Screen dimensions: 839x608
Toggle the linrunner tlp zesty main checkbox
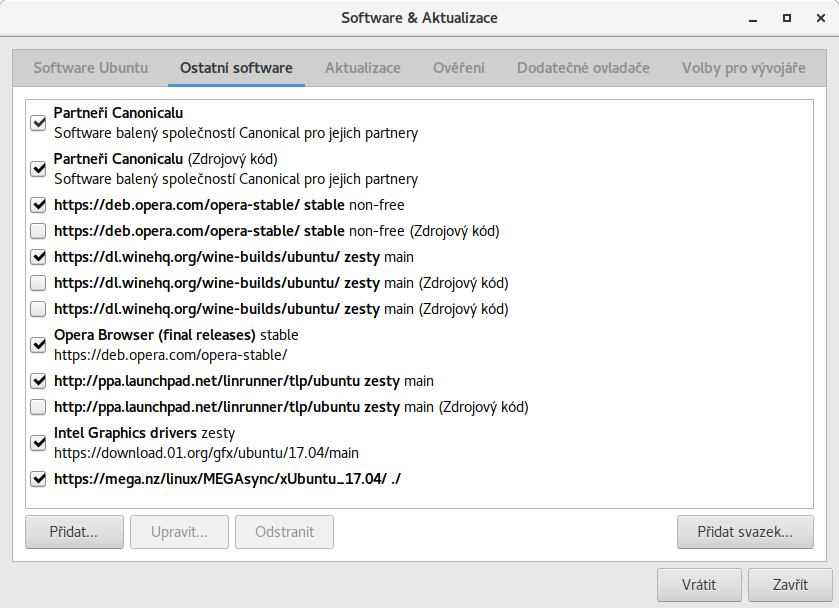click(x=39, y=381)
